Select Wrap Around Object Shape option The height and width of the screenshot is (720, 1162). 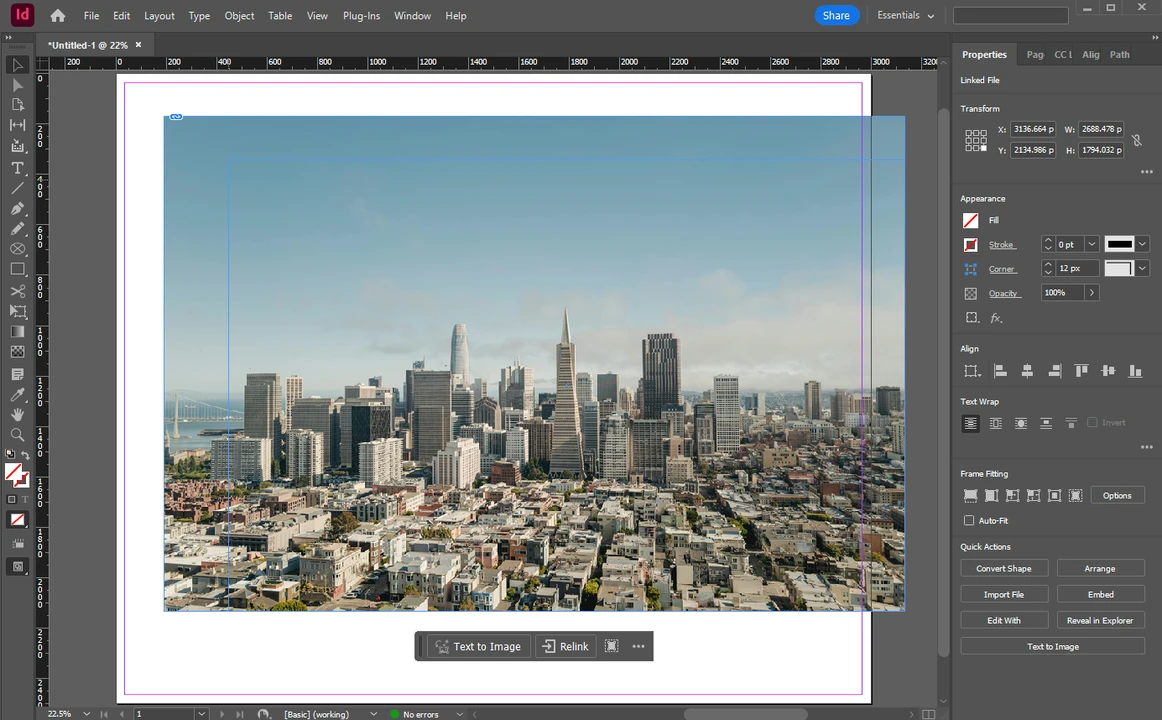pyautogui.click(x=1021, y=423)
